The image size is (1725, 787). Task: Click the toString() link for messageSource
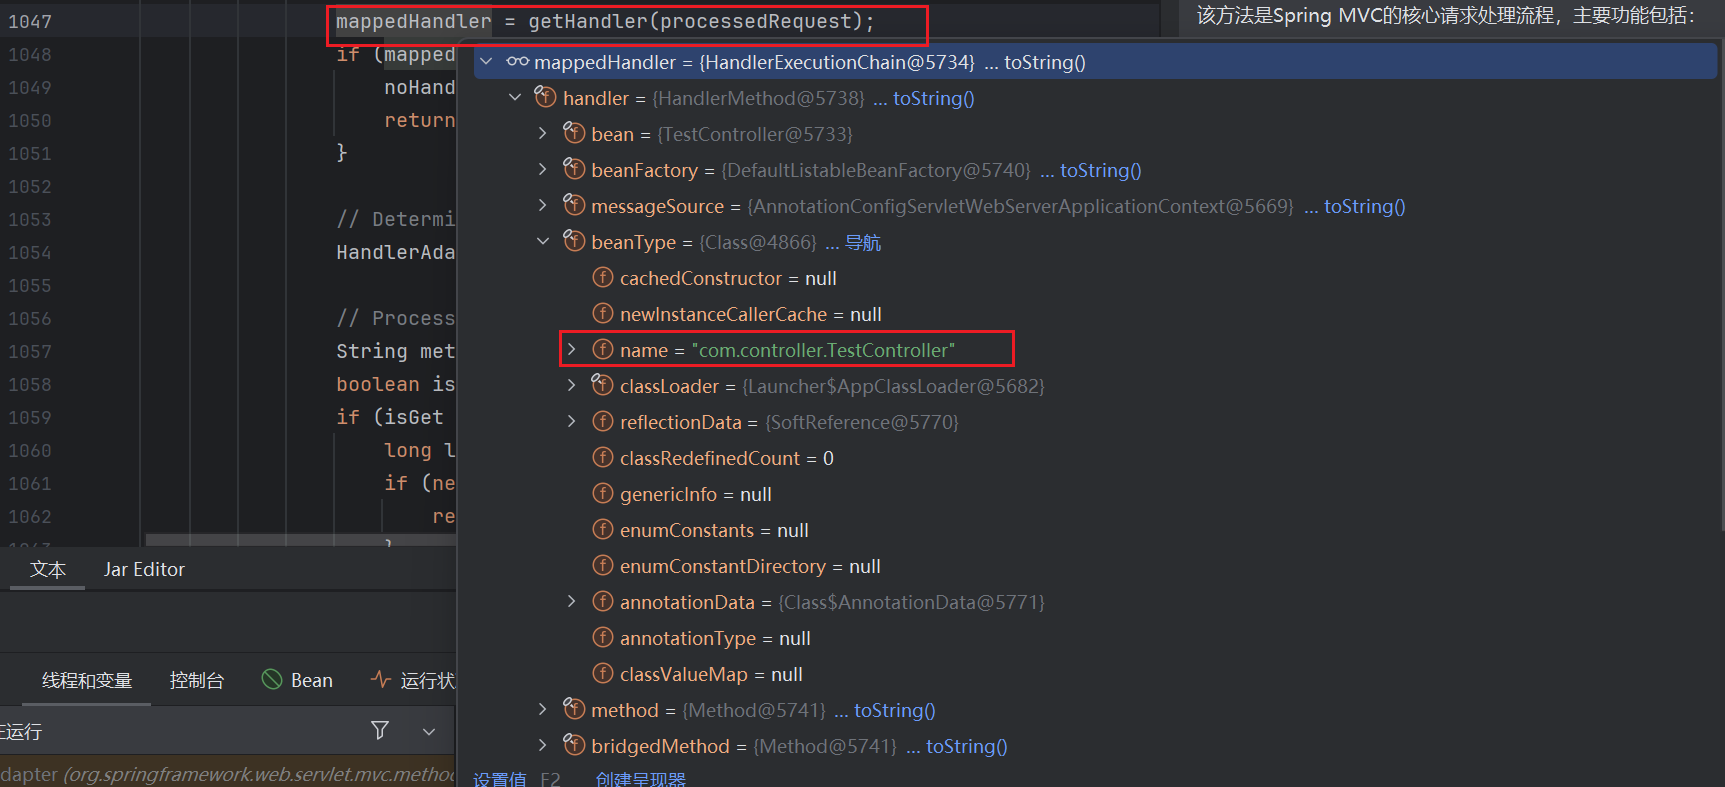(1364, 206)
